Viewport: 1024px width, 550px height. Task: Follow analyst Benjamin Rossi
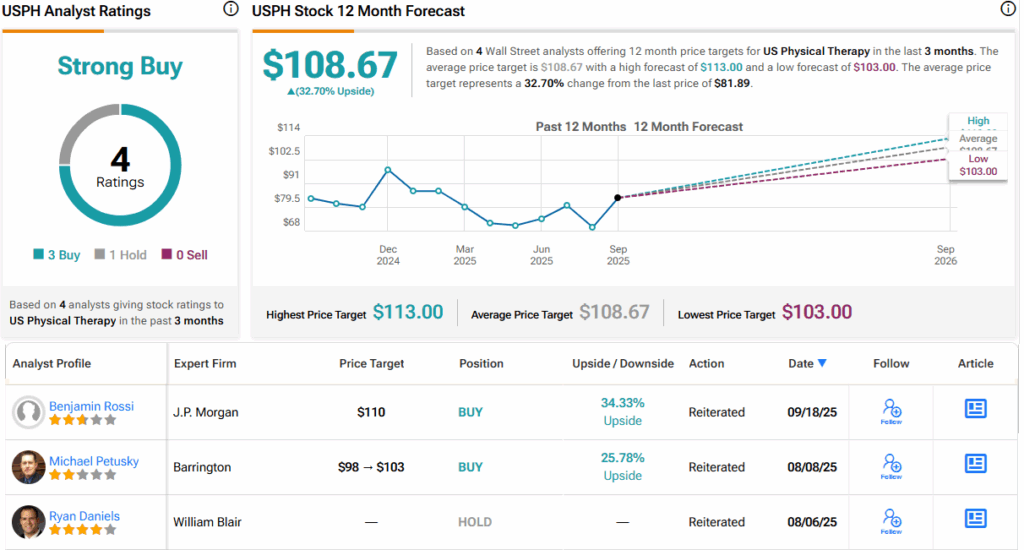pos(891,411)
